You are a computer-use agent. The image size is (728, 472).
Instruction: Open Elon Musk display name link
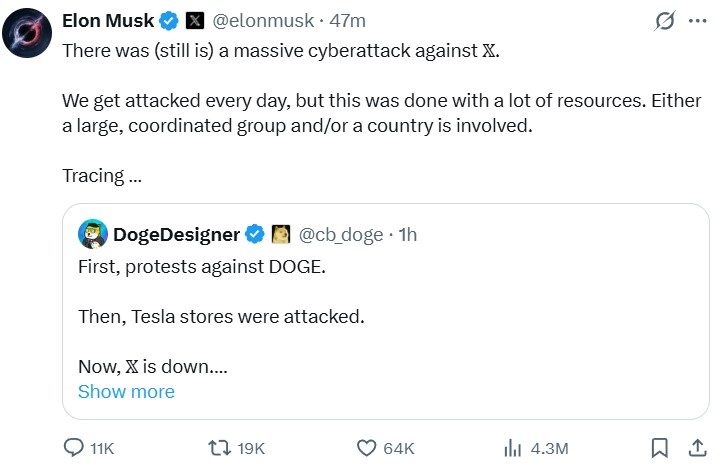107,21
